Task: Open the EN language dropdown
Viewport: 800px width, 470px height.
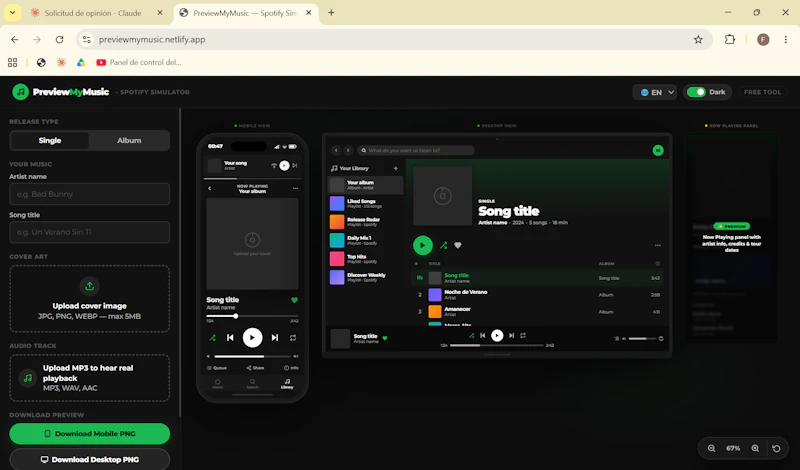Action: pyautogui.click(x=655, y=92)
